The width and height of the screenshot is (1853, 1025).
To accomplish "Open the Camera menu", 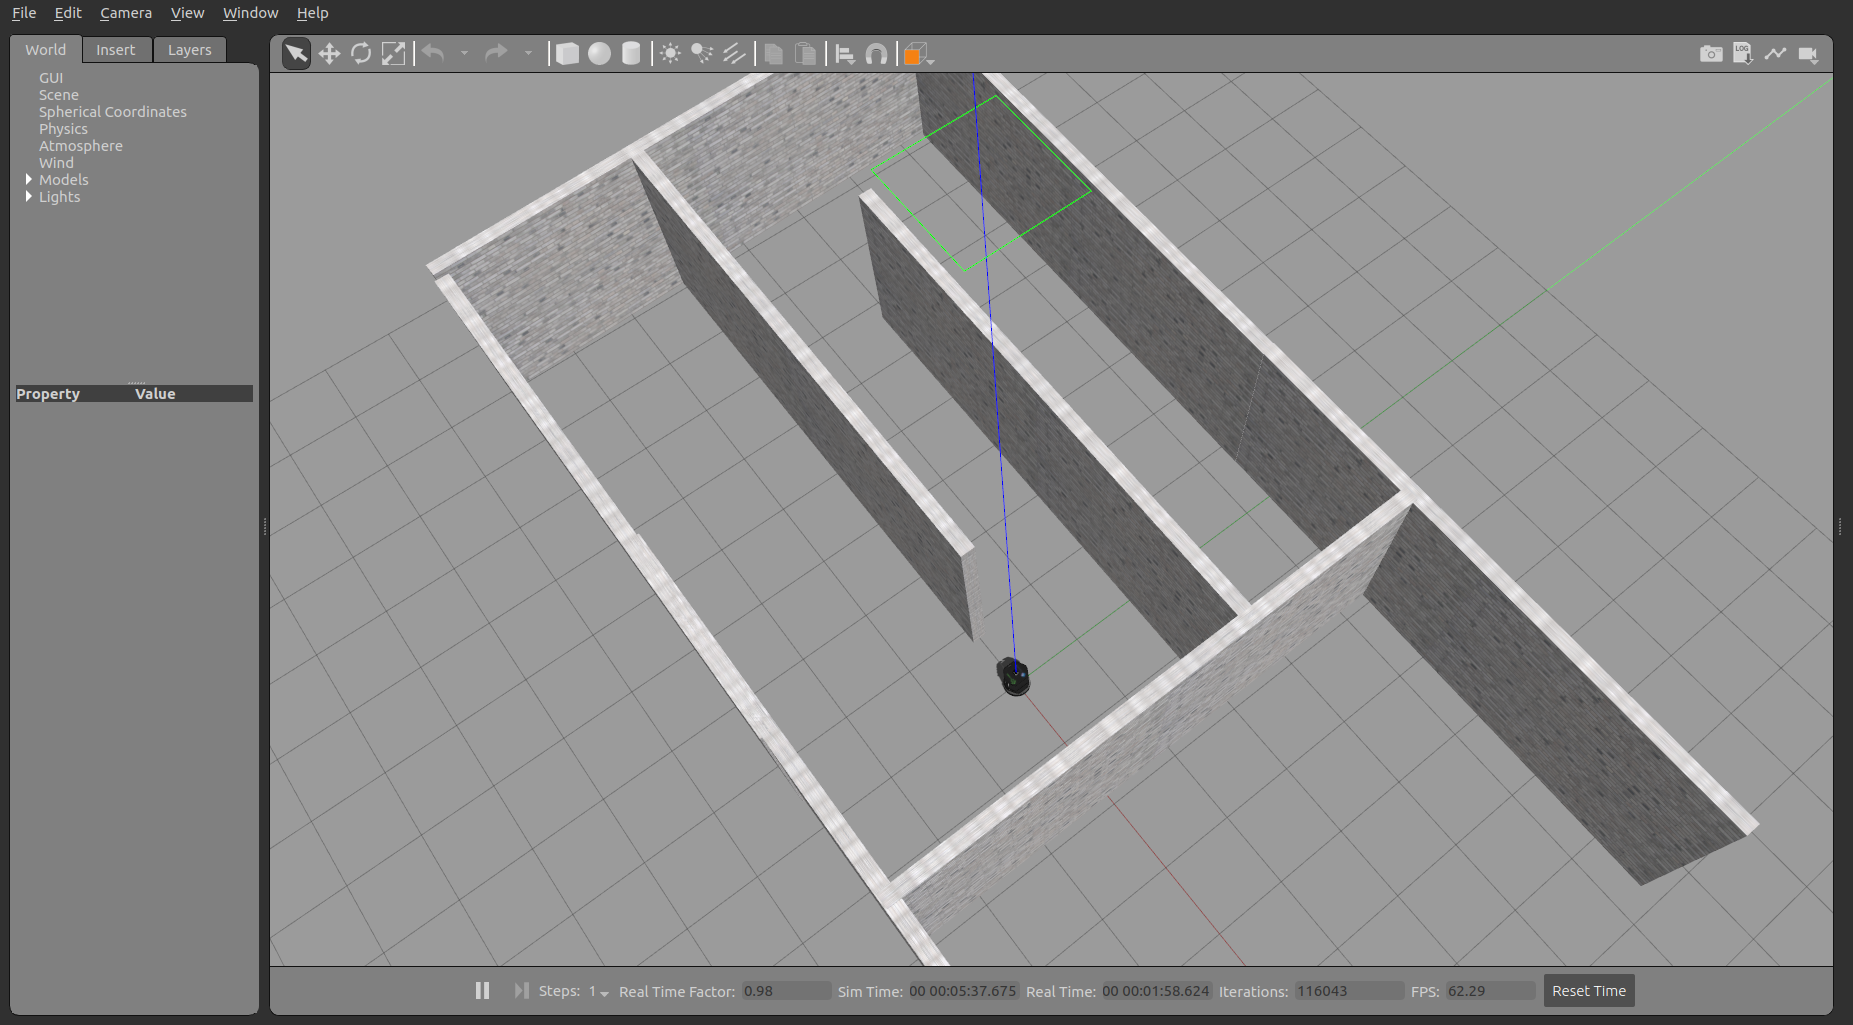I will [126, 13].
